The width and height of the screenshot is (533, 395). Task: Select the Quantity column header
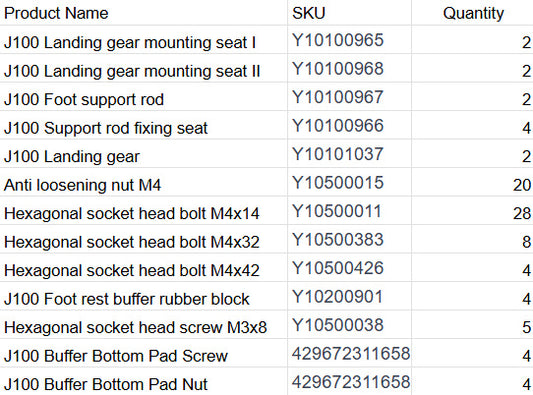[472, 12]
